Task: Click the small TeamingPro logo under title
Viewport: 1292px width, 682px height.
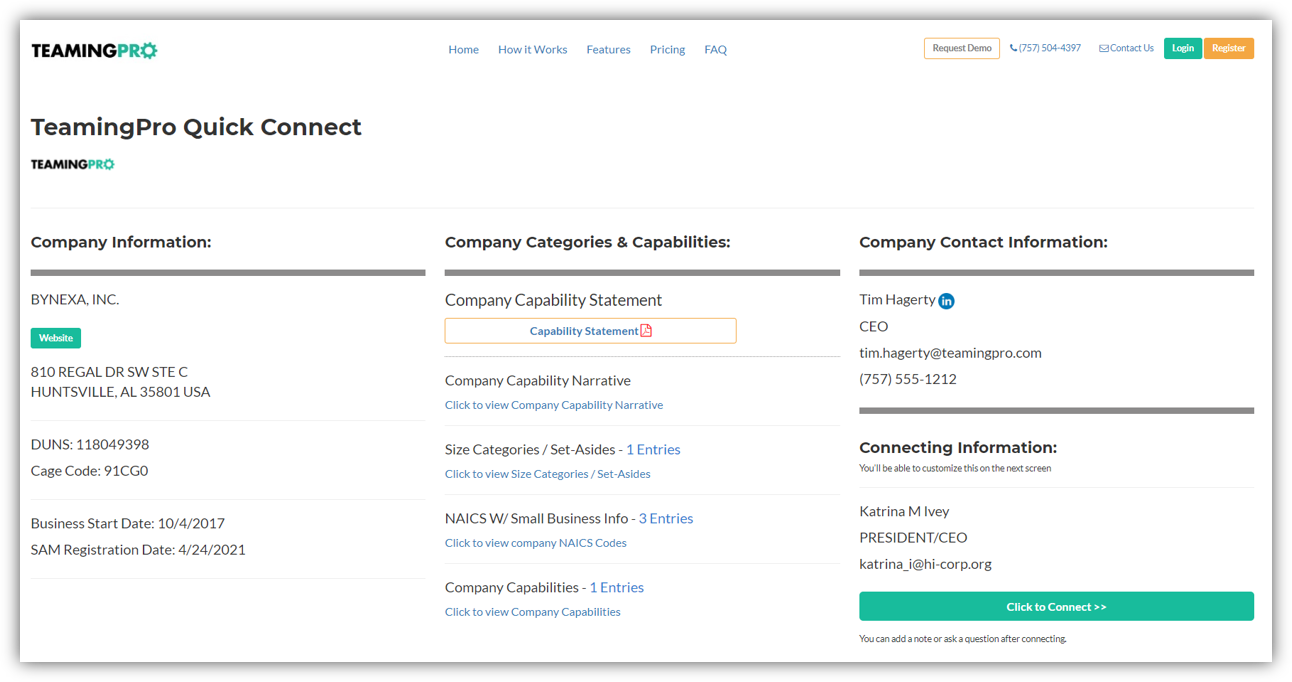Action: tap(73, 164)
